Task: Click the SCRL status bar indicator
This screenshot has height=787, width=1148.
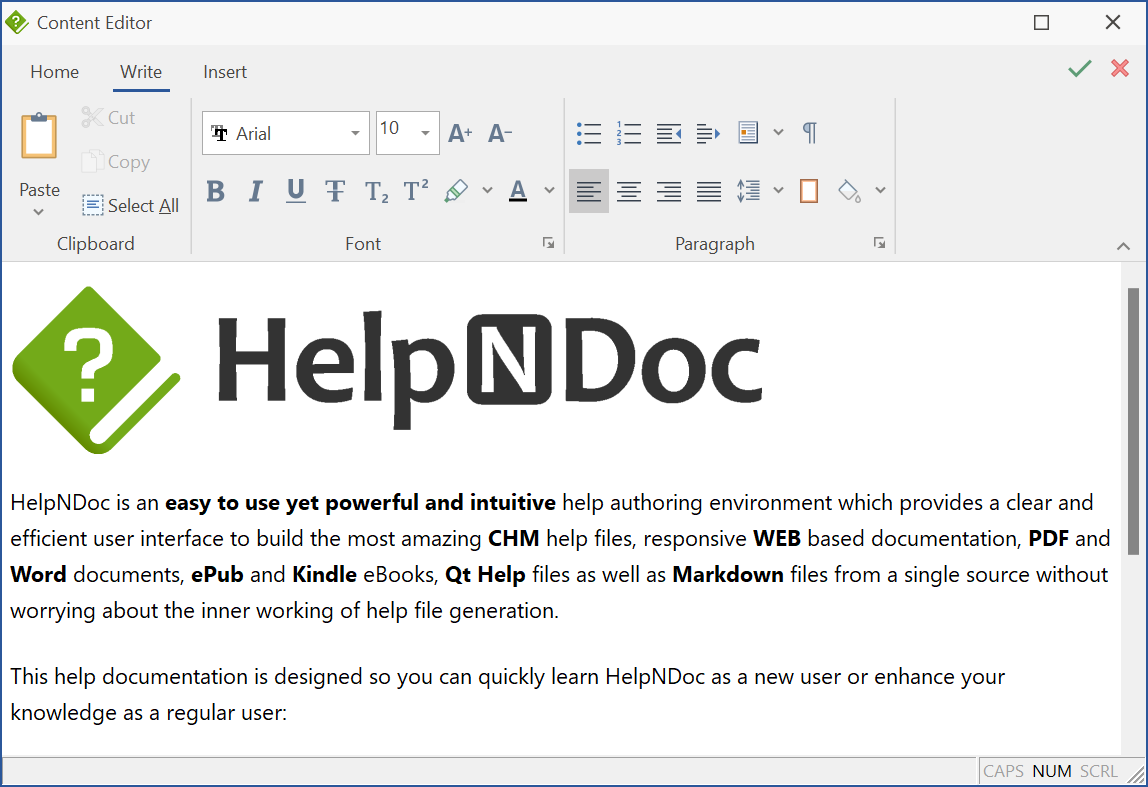Action: point(1099,771)
